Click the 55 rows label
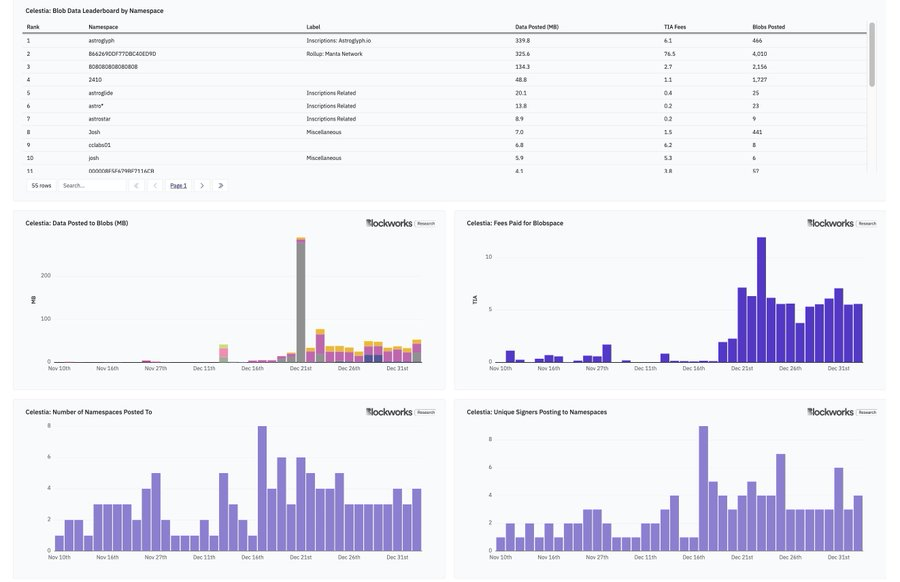Screen dimensions: 900x582 pos(41,185)
